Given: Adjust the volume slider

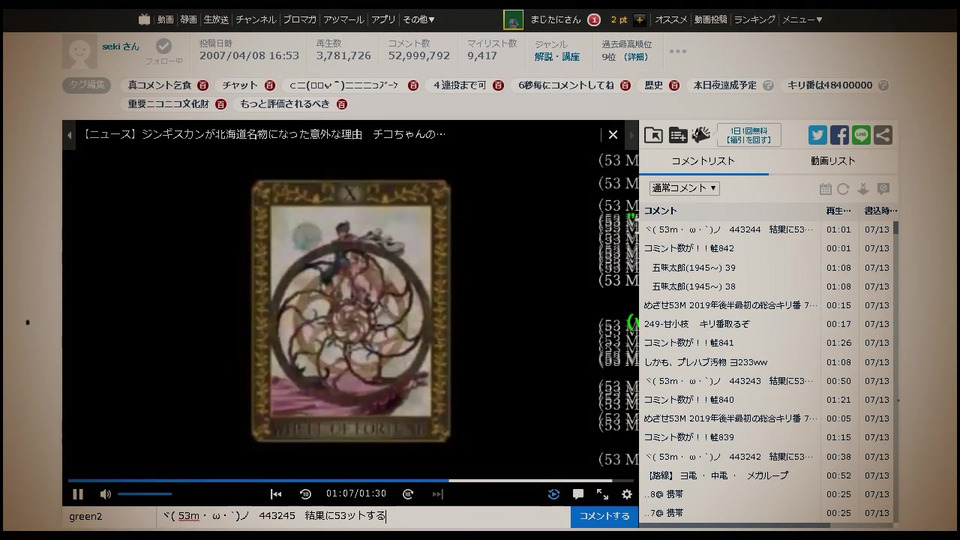Looking at the screenshot, I should point(144,494).
